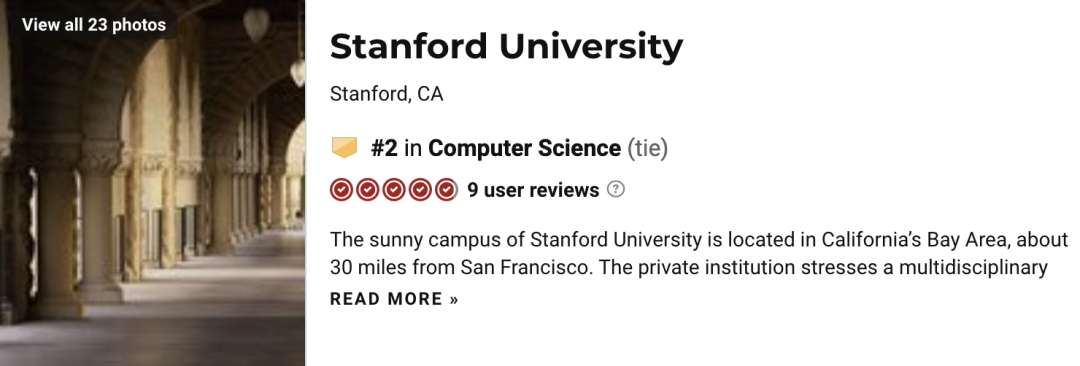Click the double-arrow after READ MORE
The image size is (1080, 366).
tap(453, 300)
